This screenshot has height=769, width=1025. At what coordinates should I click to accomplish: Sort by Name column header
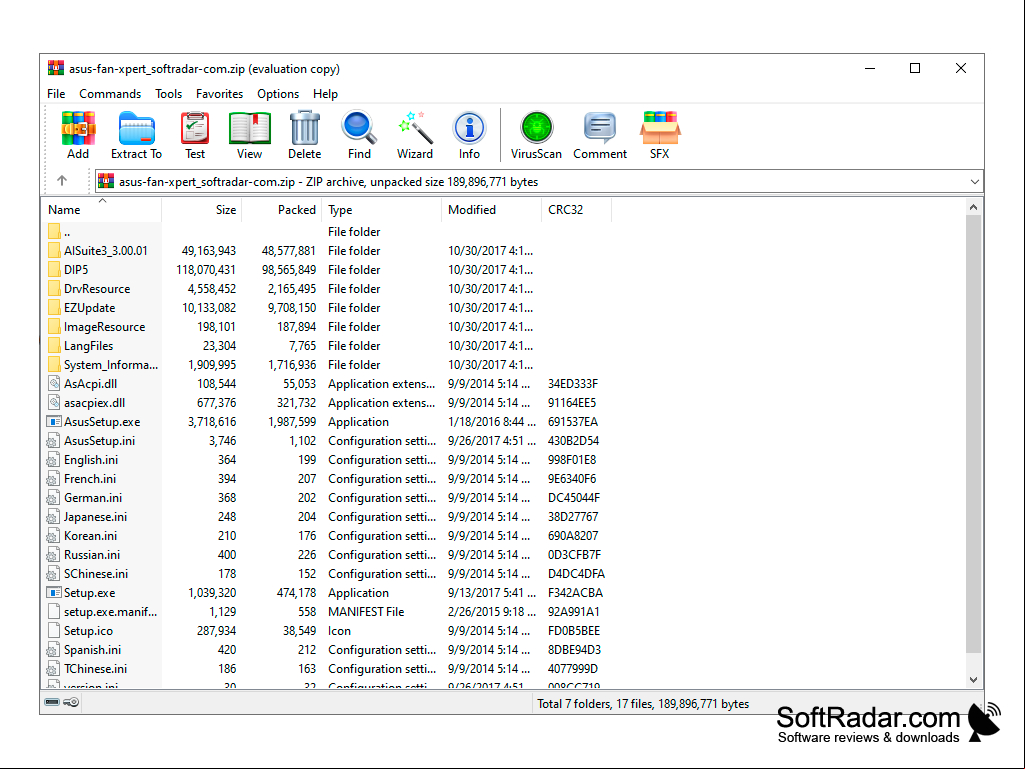click(x=103, y=209)
